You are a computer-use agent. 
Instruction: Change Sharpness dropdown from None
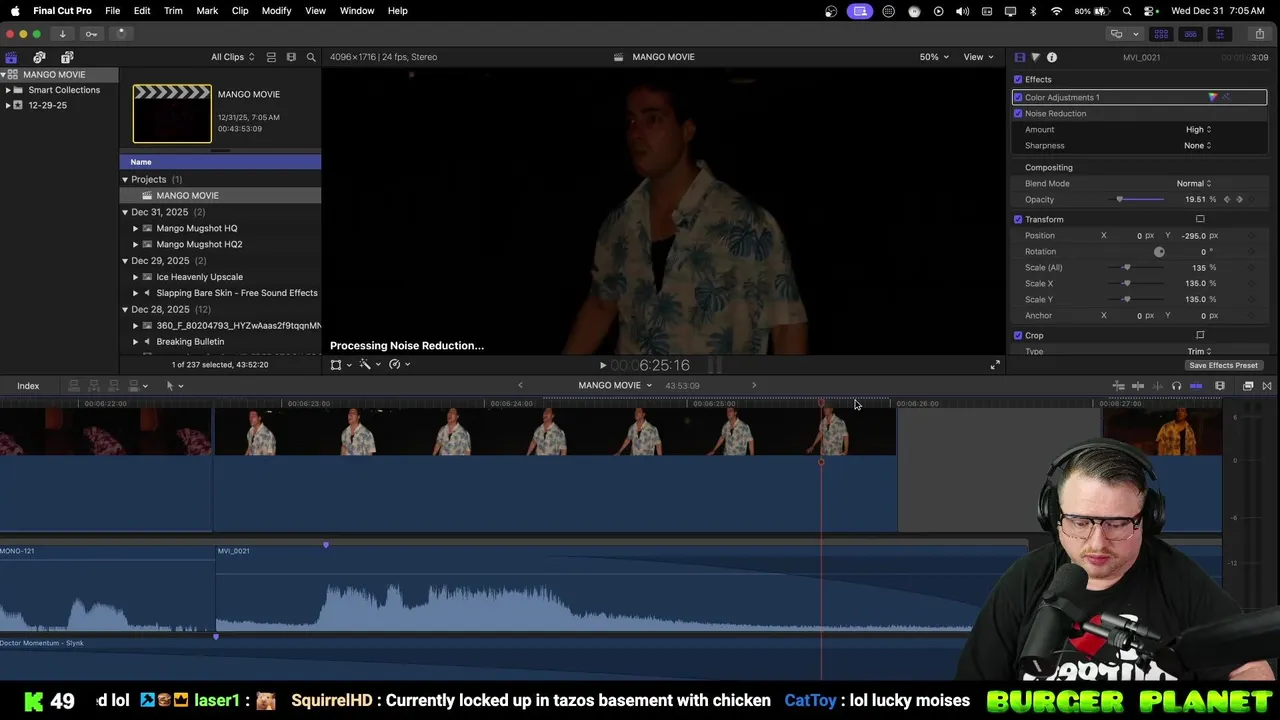1198,145
